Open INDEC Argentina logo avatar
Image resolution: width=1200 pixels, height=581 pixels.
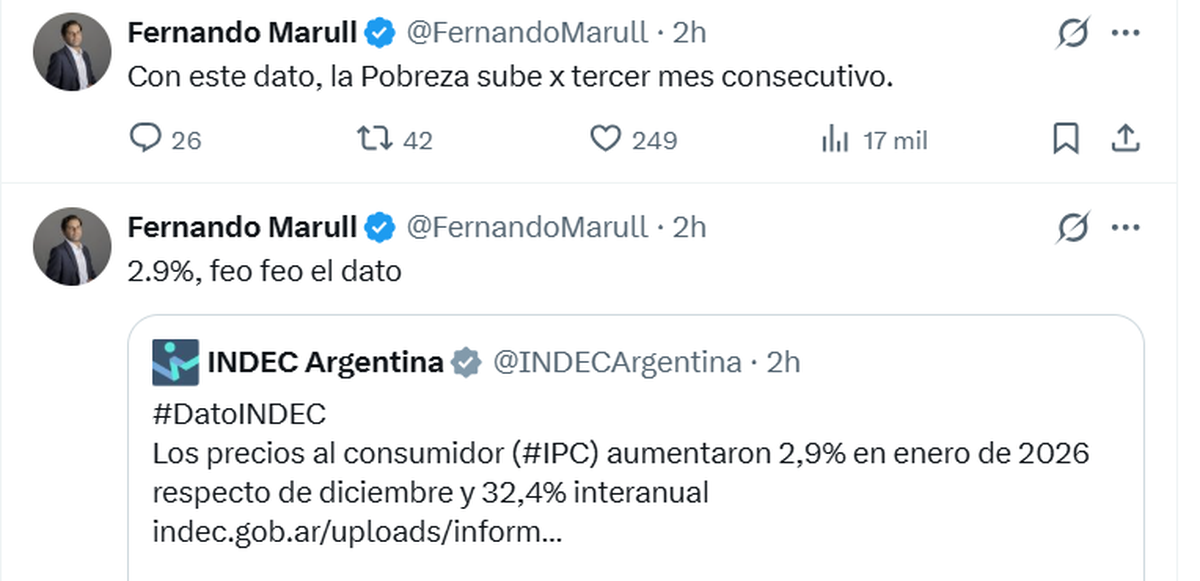click(176, 362)
